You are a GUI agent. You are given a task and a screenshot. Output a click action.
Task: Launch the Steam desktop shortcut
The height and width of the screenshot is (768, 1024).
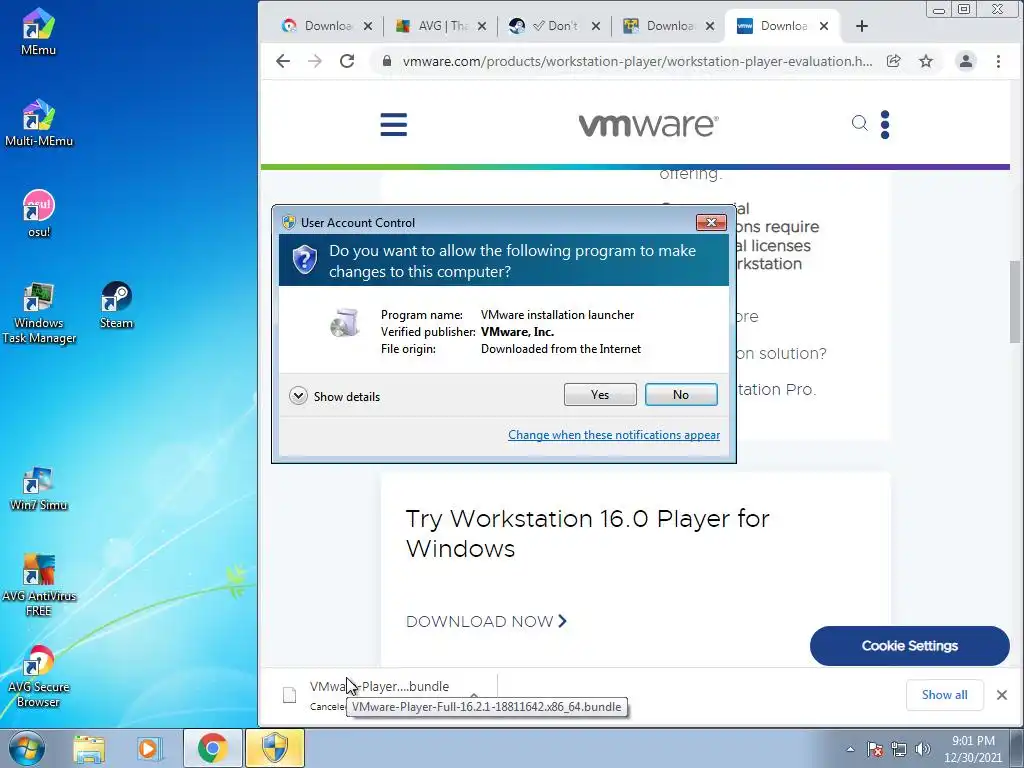(116, 305)
